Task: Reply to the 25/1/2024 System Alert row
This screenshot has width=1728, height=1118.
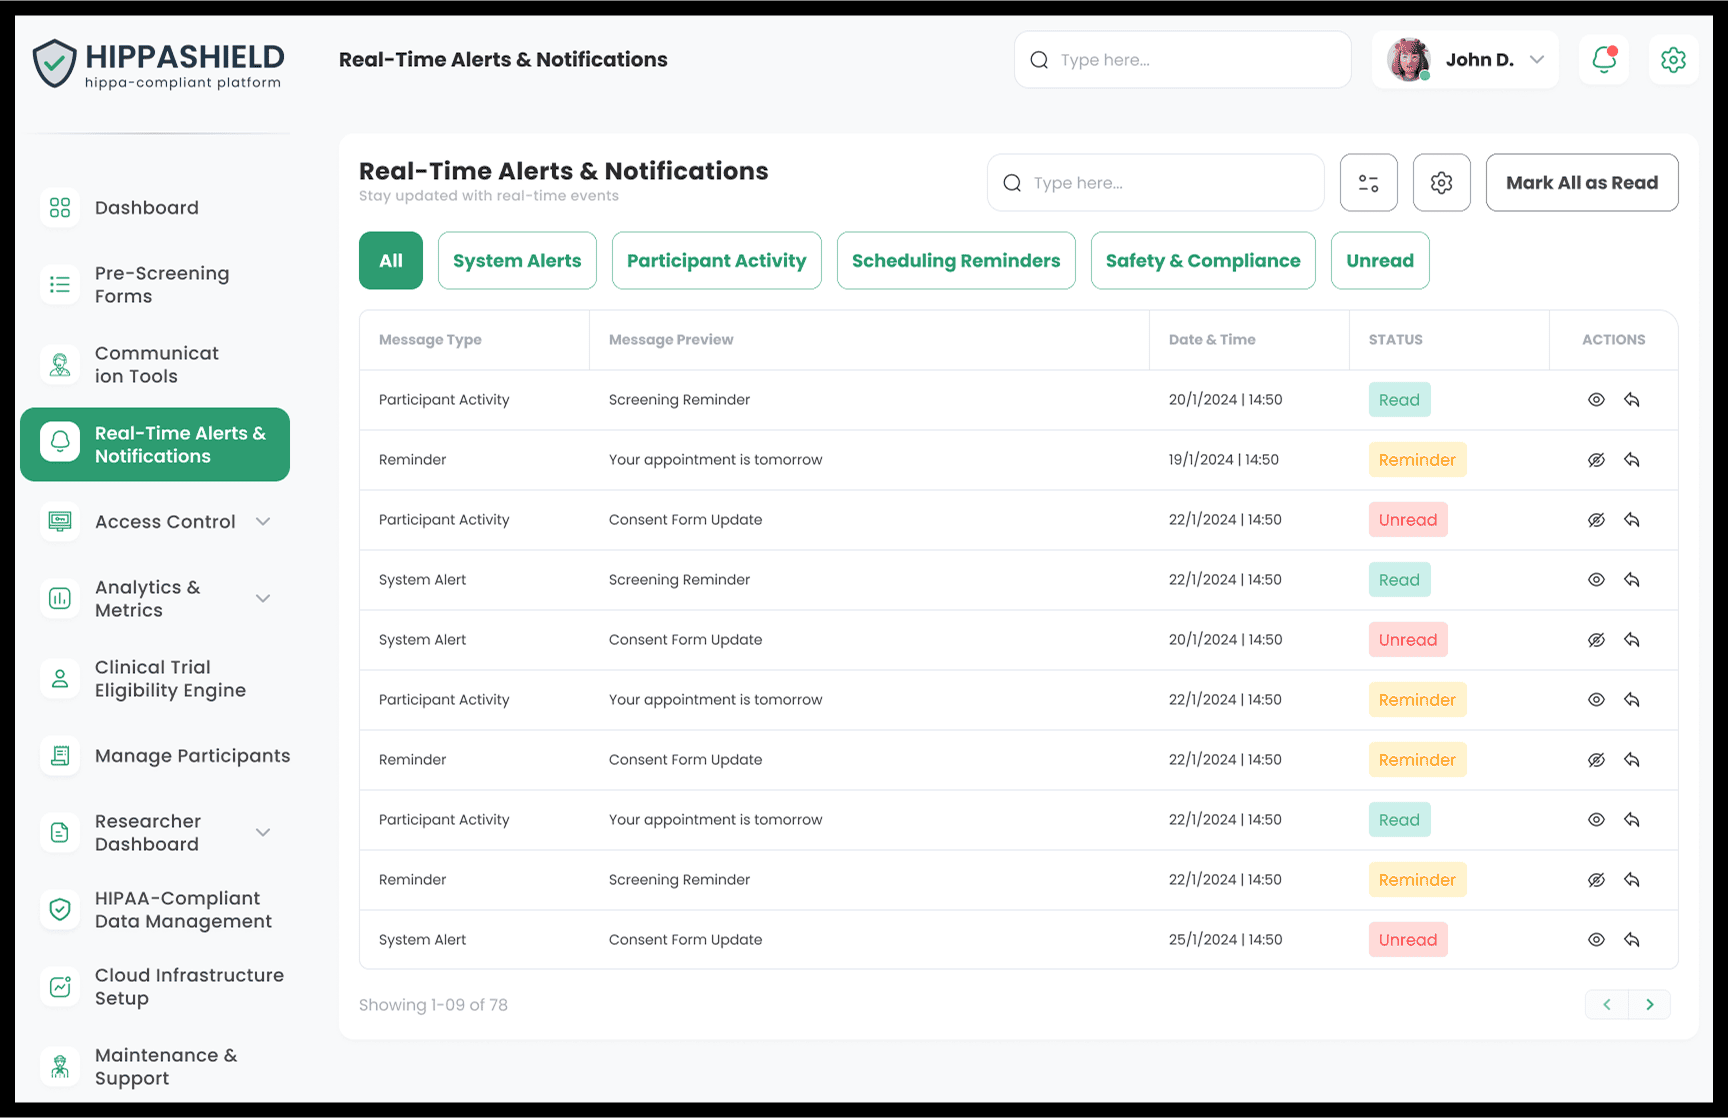Action: coord(1632,940)
